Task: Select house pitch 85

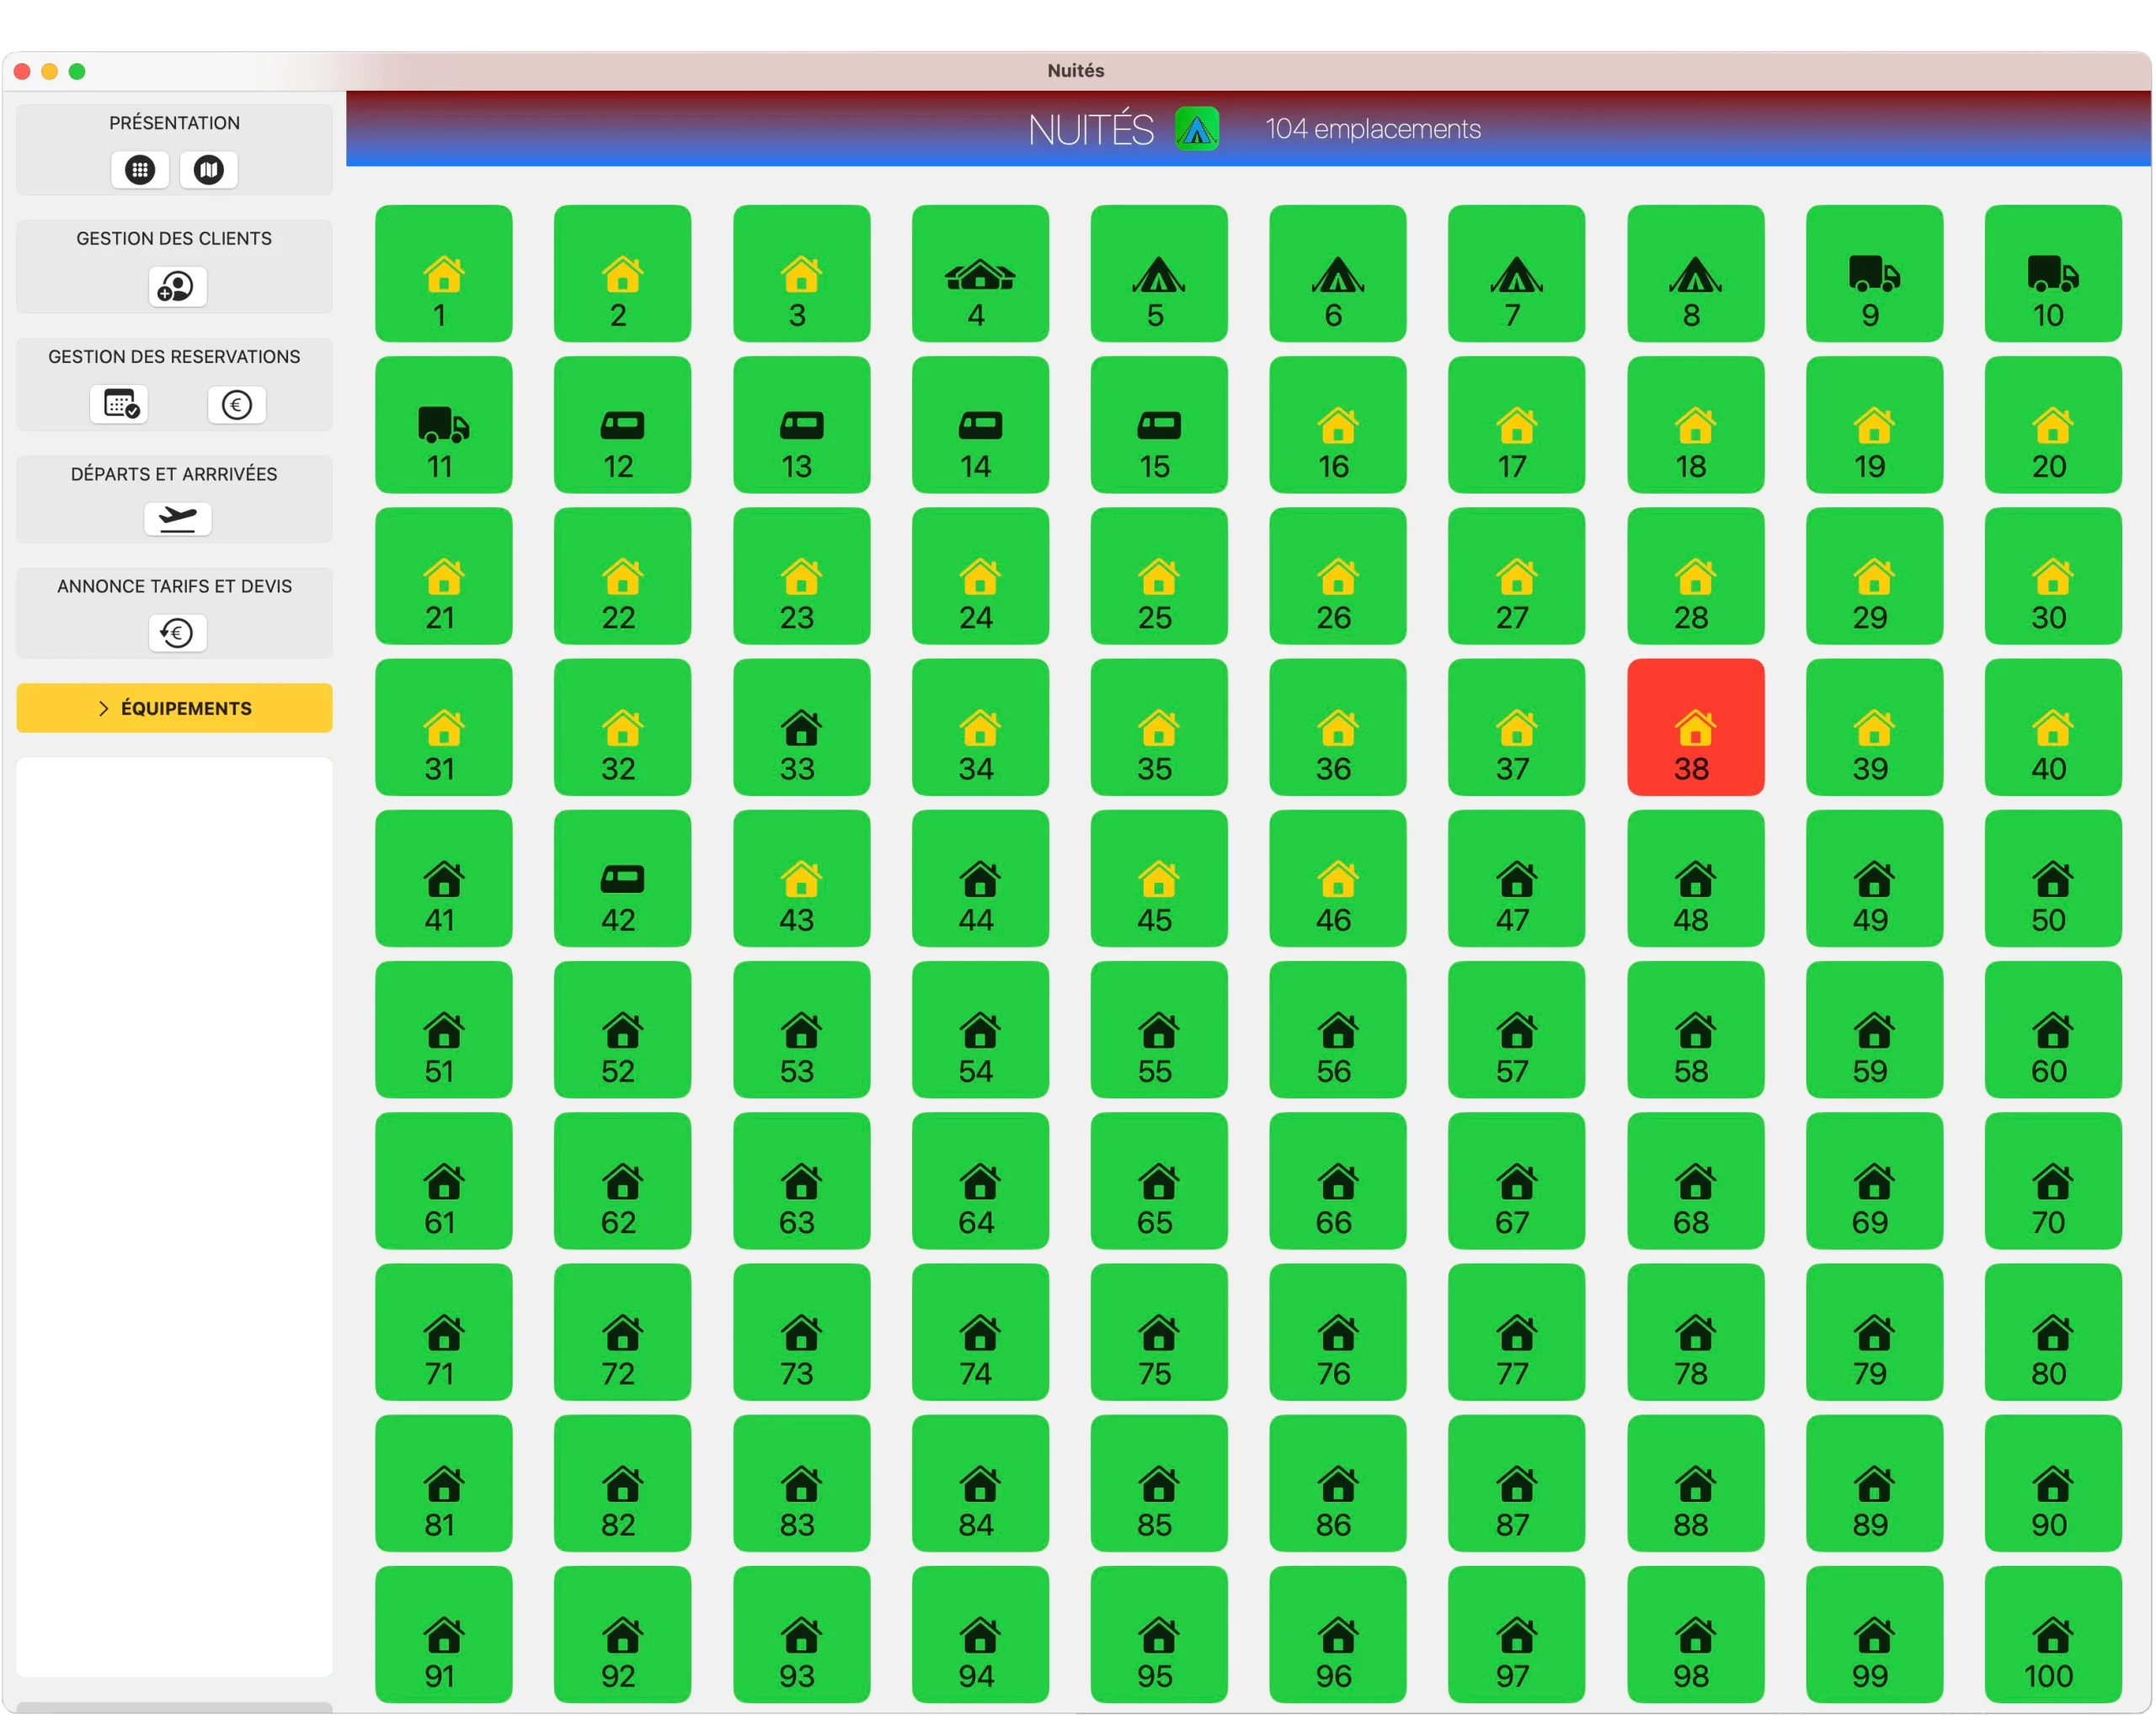Action: (x=1159, y=1484)
